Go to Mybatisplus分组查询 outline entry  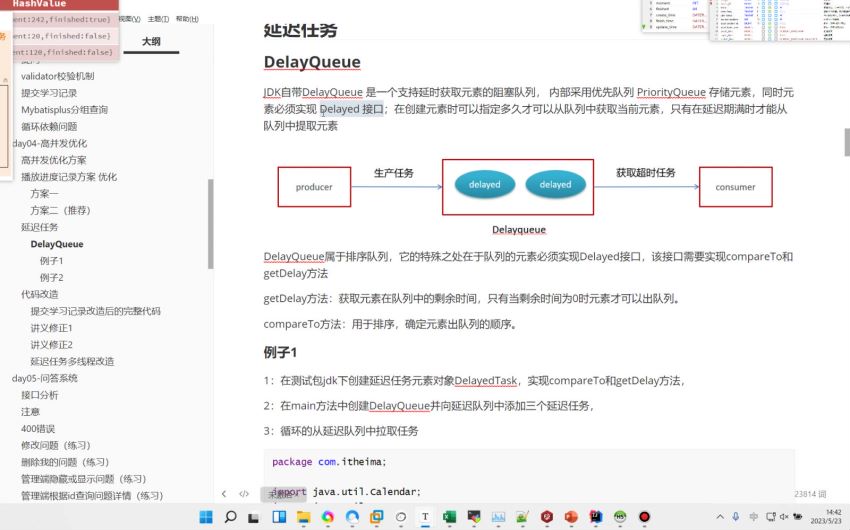click(x=65, y=109)
